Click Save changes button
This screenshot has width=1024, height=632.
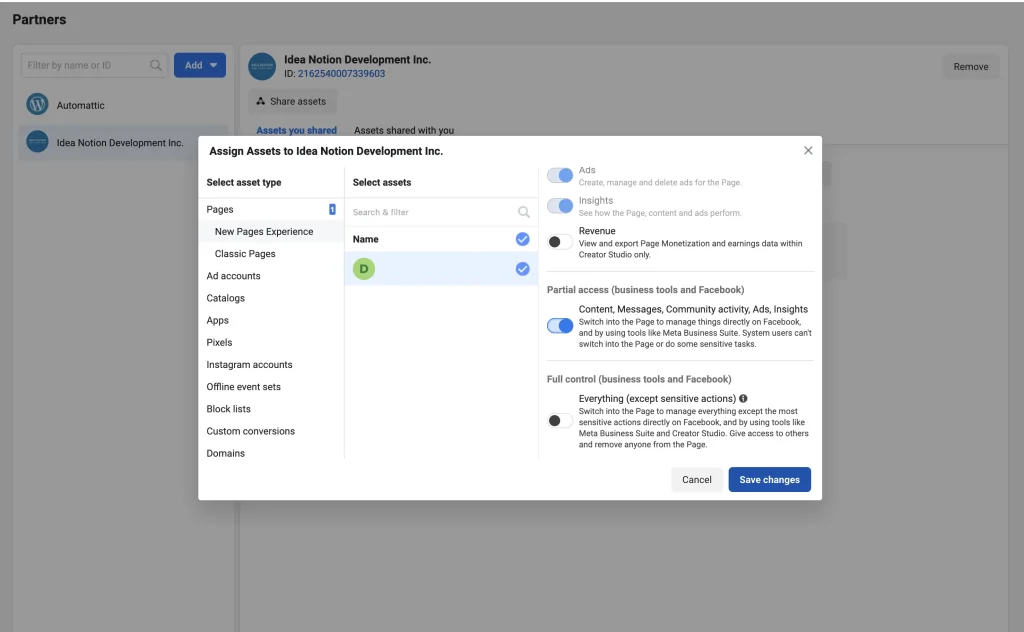tap(769, 480)
